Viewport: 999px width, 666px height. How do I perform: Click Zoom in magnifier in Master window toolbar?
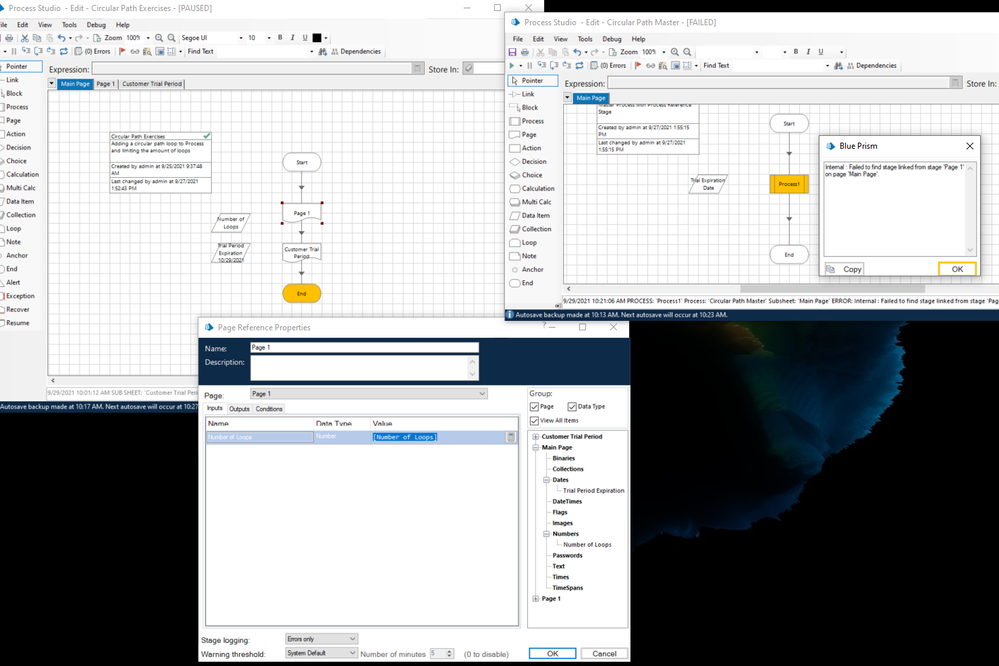[x=677, y=52]
